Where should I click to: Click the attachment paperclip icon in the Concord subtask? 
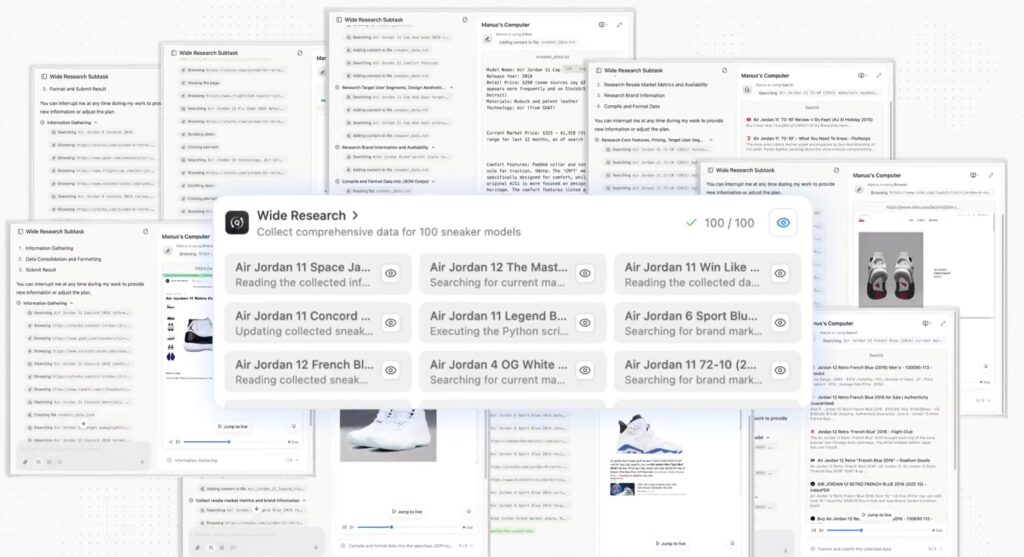point(25,462)
